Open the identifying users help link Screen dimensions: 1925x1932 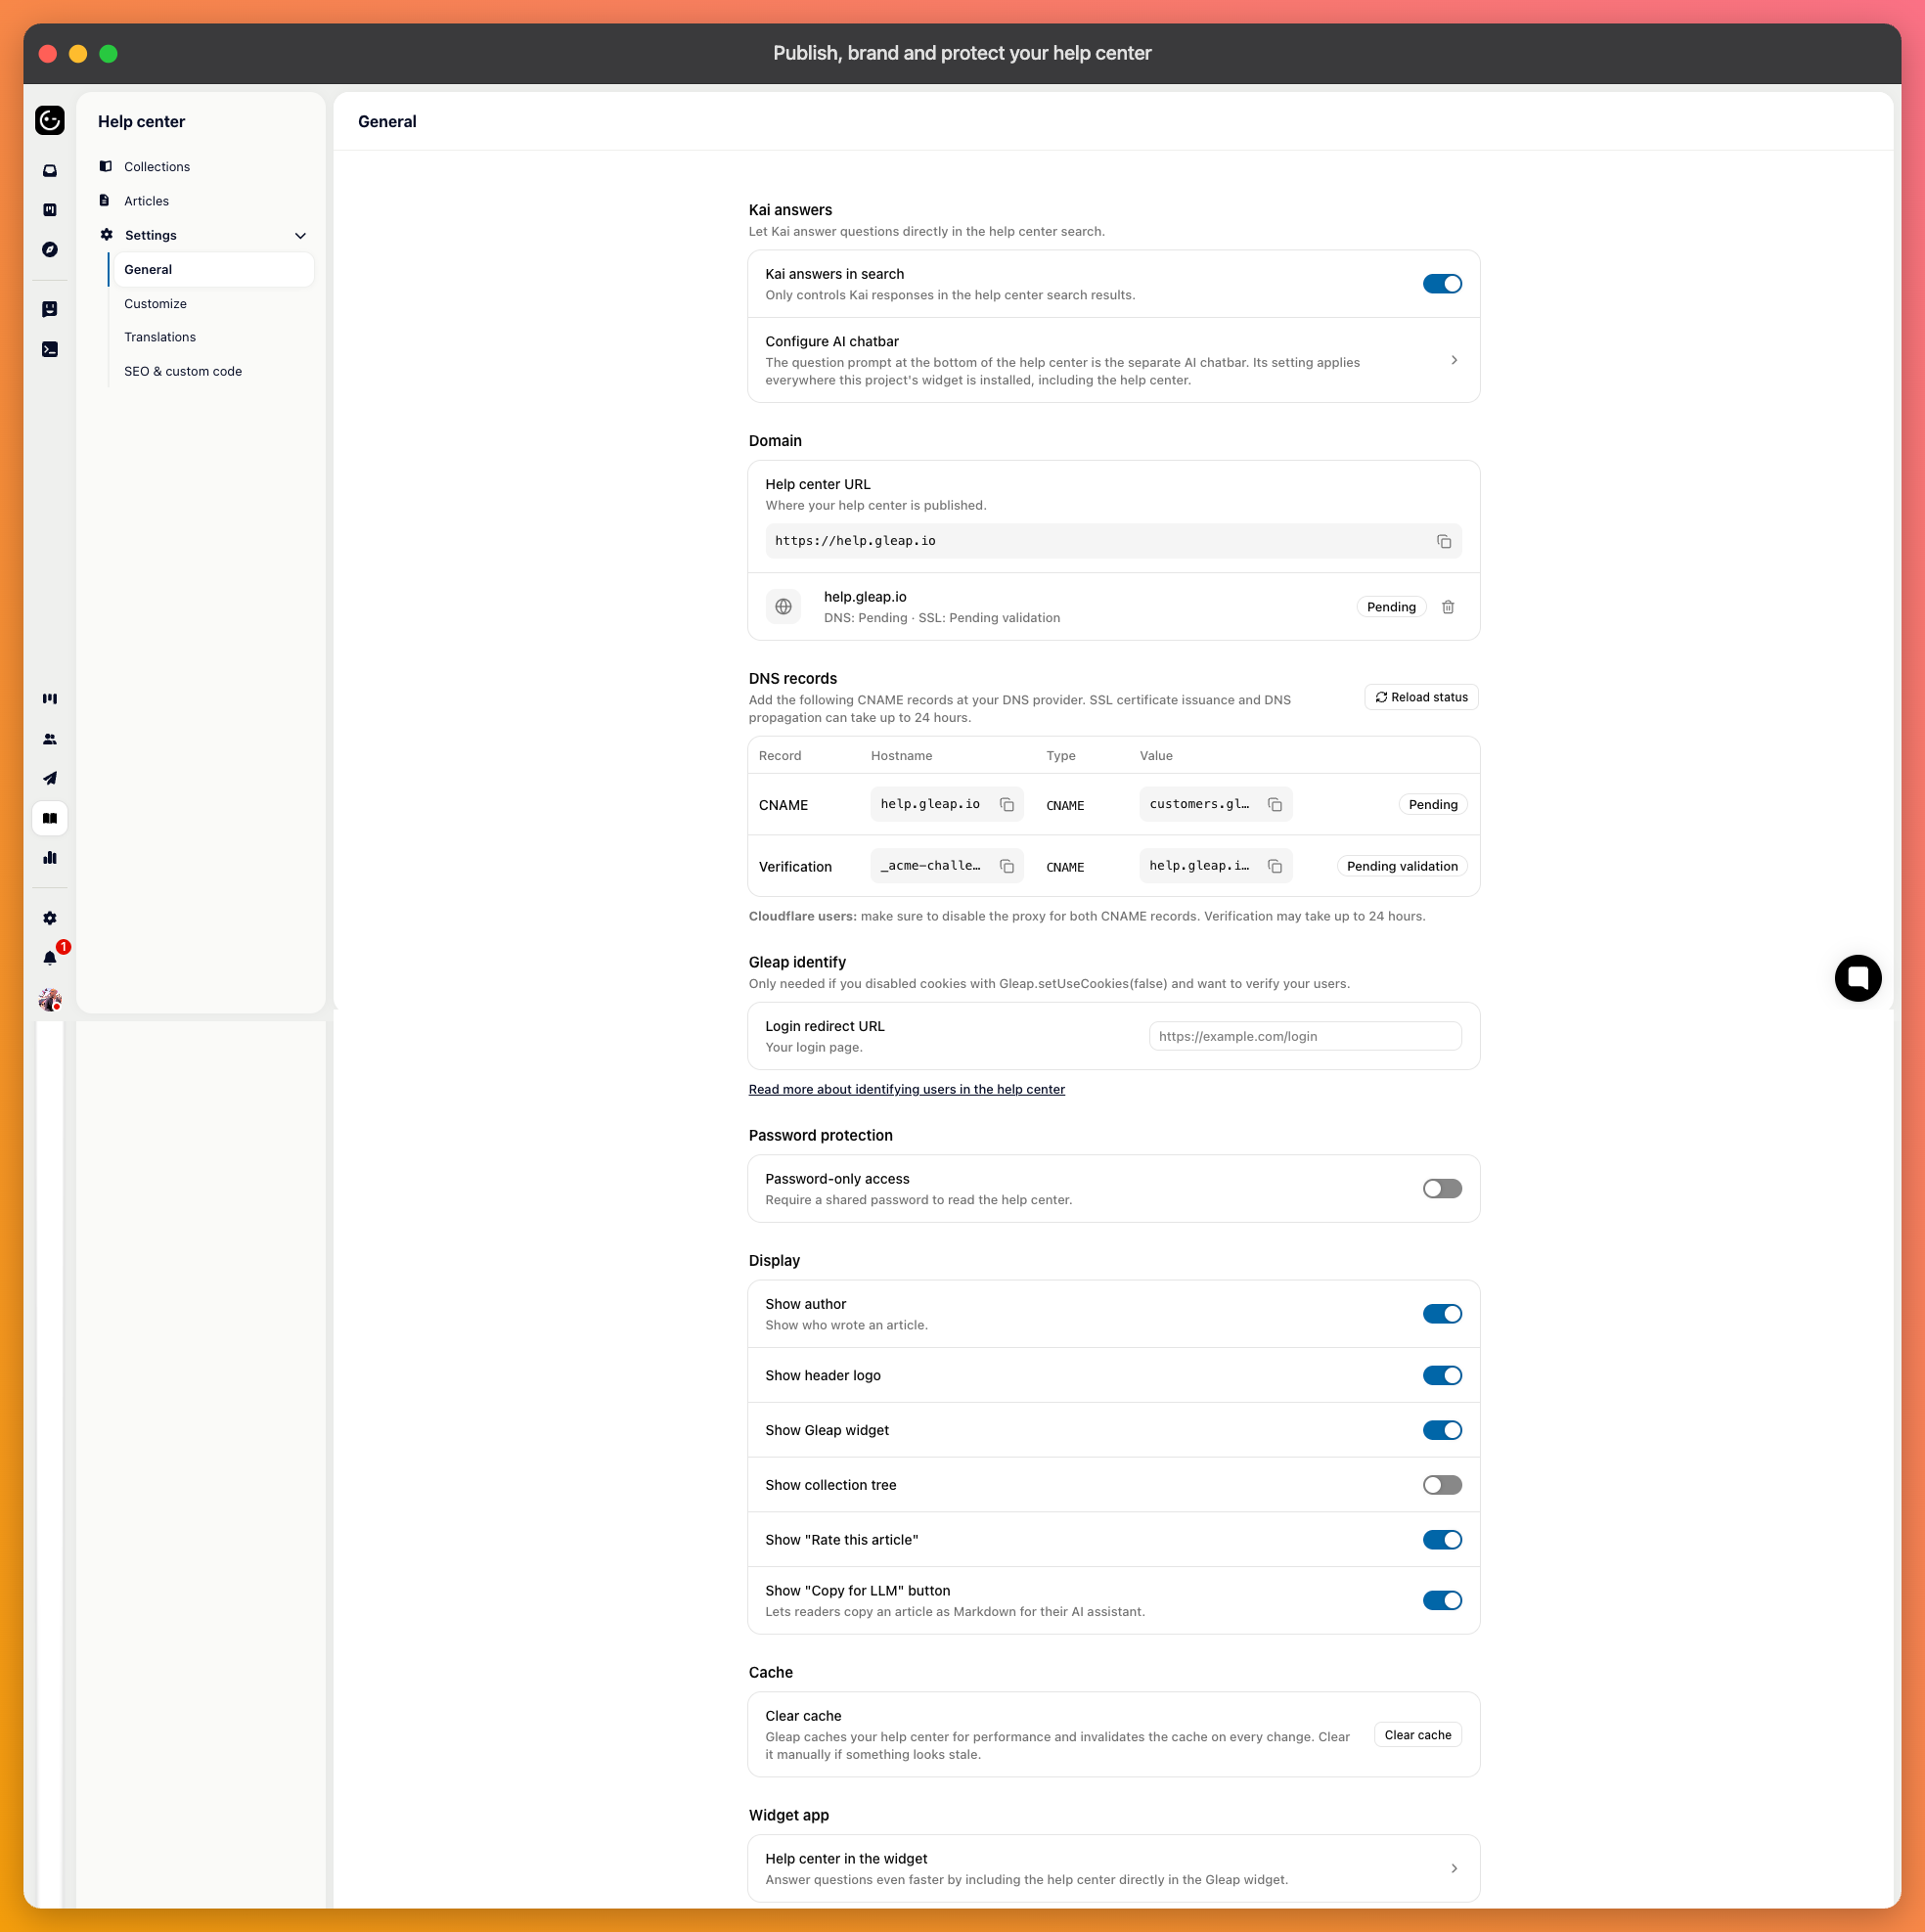click(906, 1089)
